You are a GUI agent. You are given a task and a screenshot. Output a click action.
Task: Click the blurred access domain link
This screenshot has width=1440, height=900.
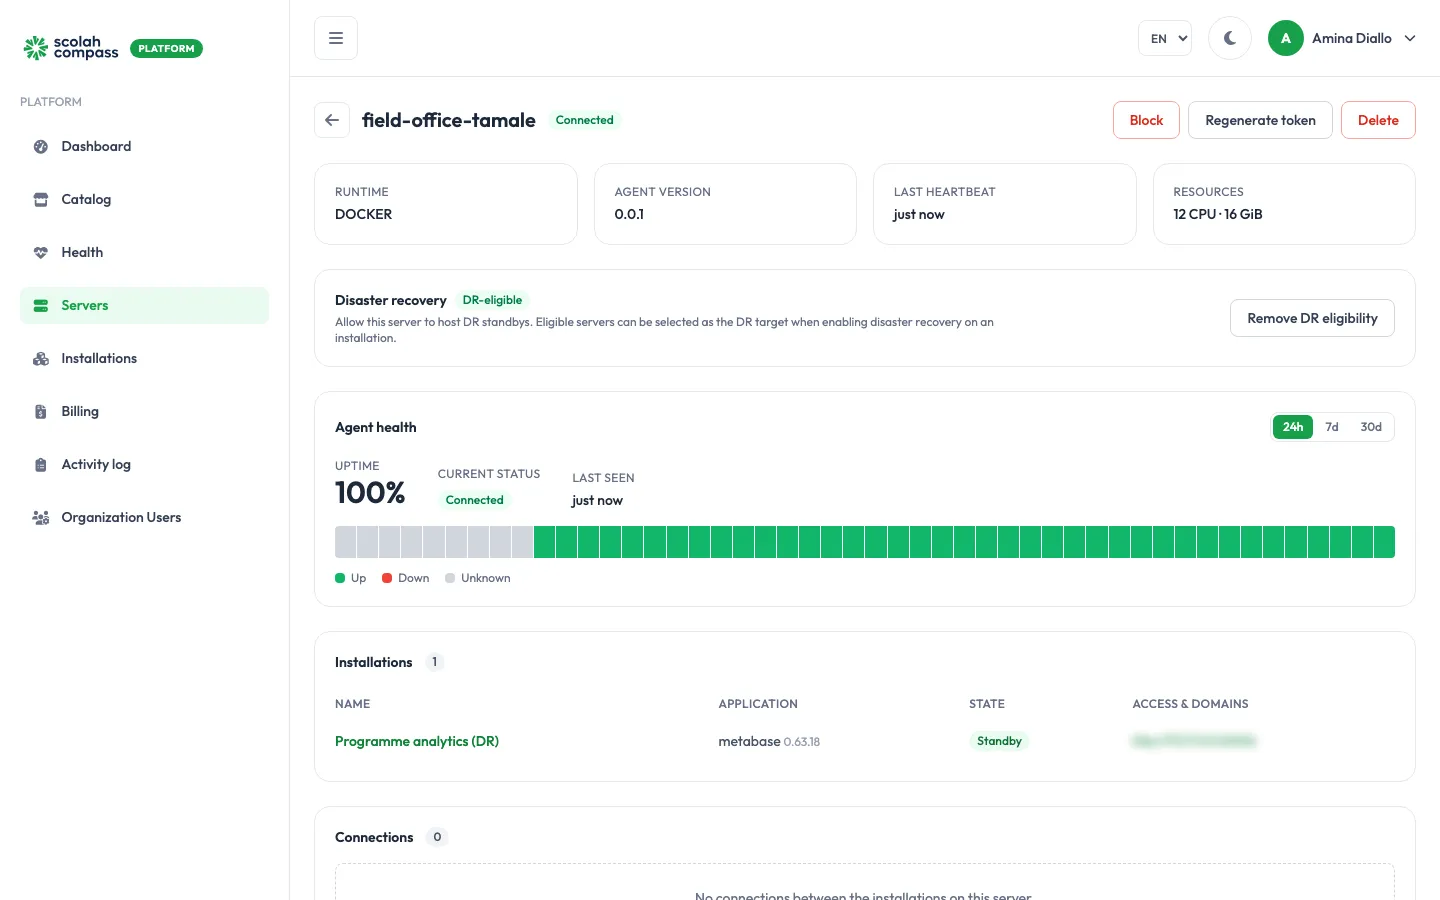[x=1194, y=741]
